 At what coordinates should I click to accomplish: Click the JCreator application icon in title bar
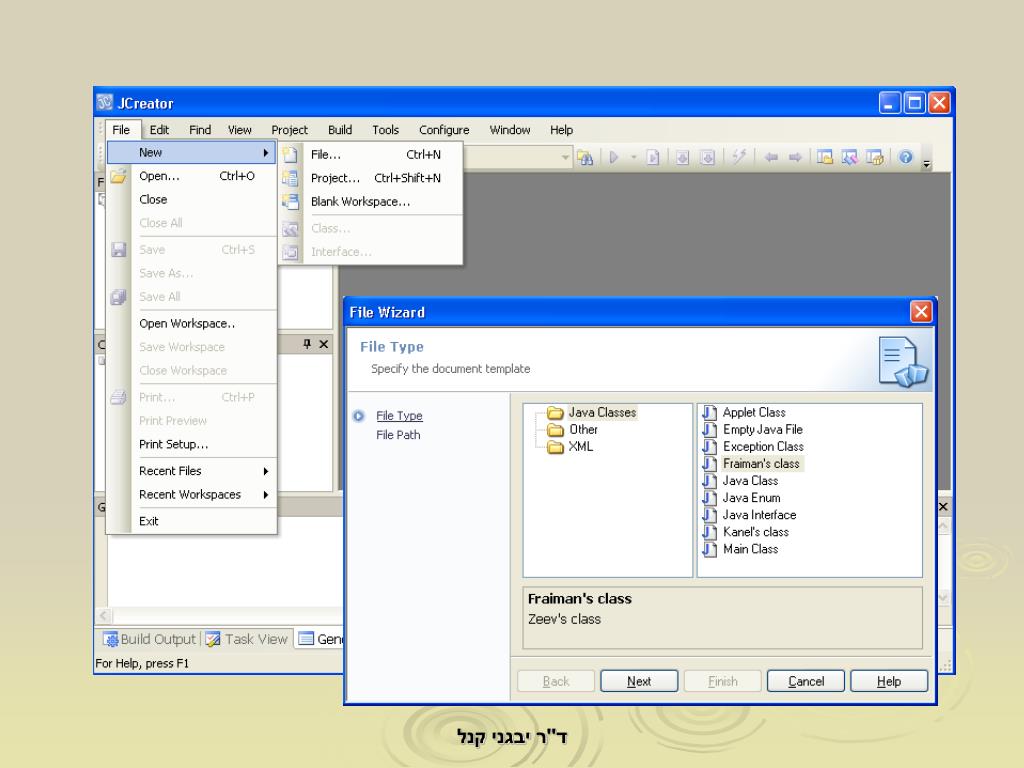pos(104,103)
